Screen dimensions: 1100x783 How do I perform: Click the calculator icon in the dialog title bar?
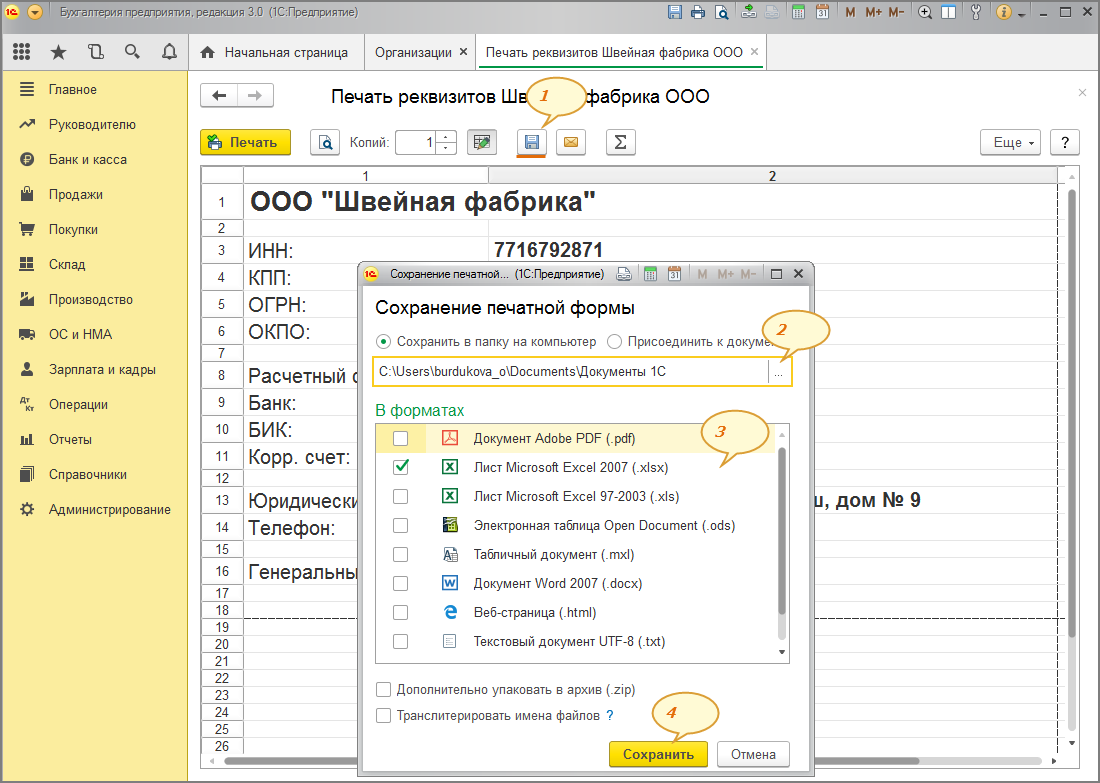pos(650,274)
